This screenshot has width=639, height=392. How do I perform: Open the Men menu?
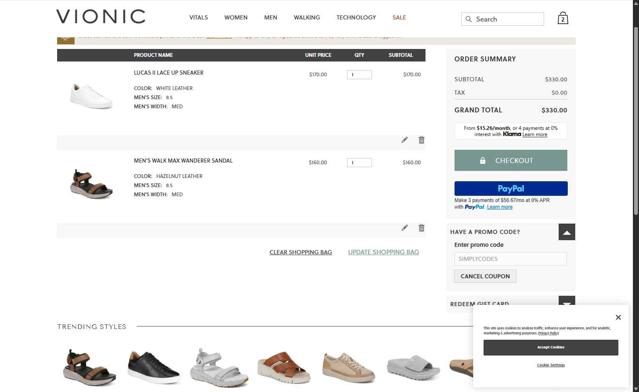pos(271,18)
